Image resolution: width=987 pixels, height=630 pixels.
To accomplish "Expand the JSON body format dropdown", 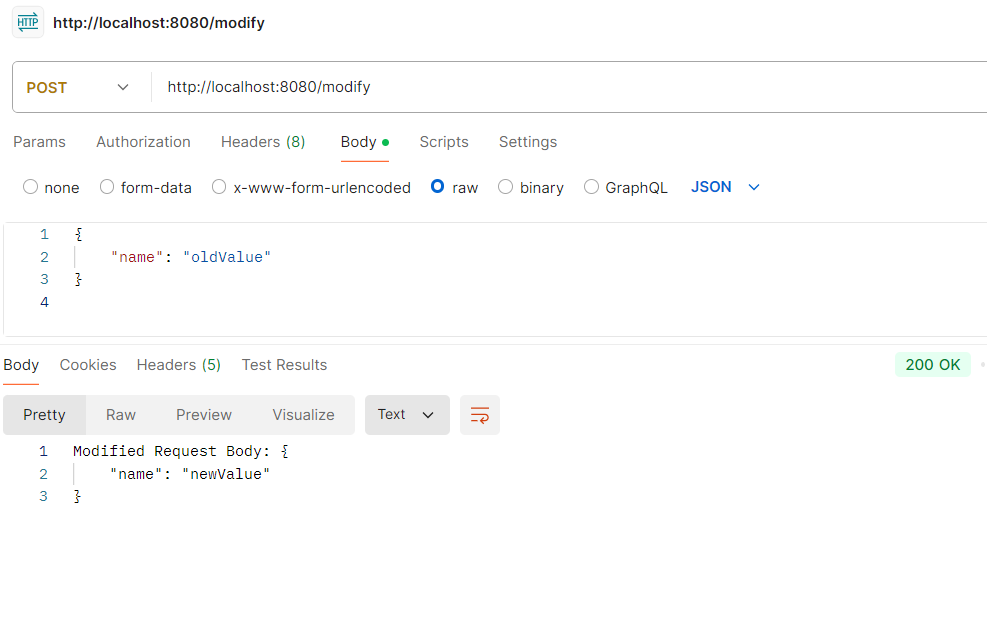I will 725,187.
